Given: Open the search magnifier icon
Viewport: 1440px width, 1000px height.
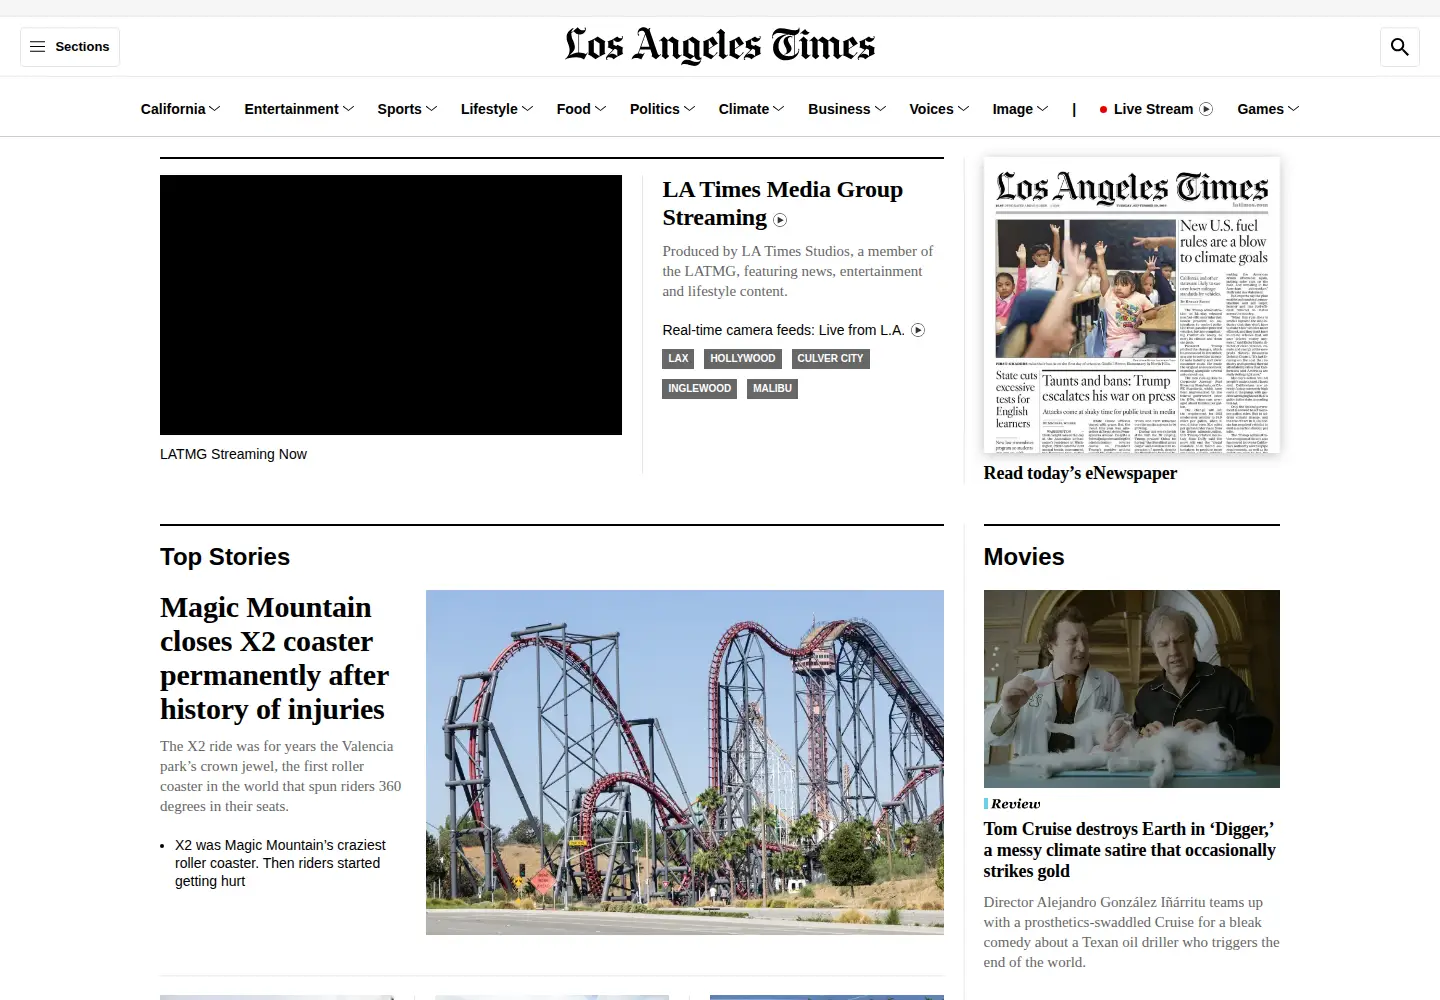Looking at the screenshot, I should pyautogui.click(x=1400, y=47).
